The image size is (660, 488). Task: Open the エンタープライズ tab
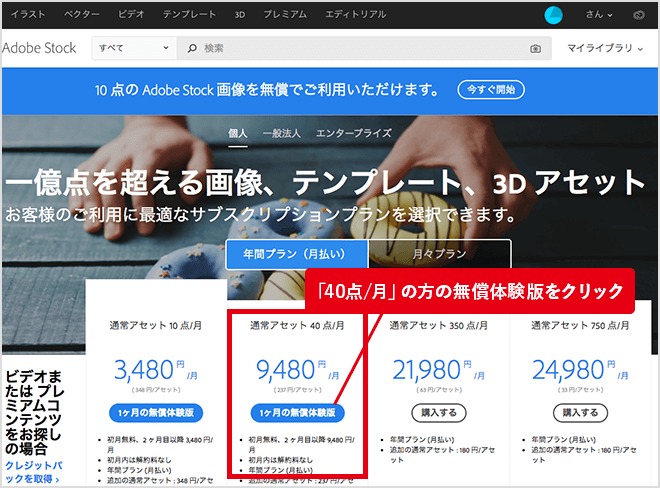353,133
